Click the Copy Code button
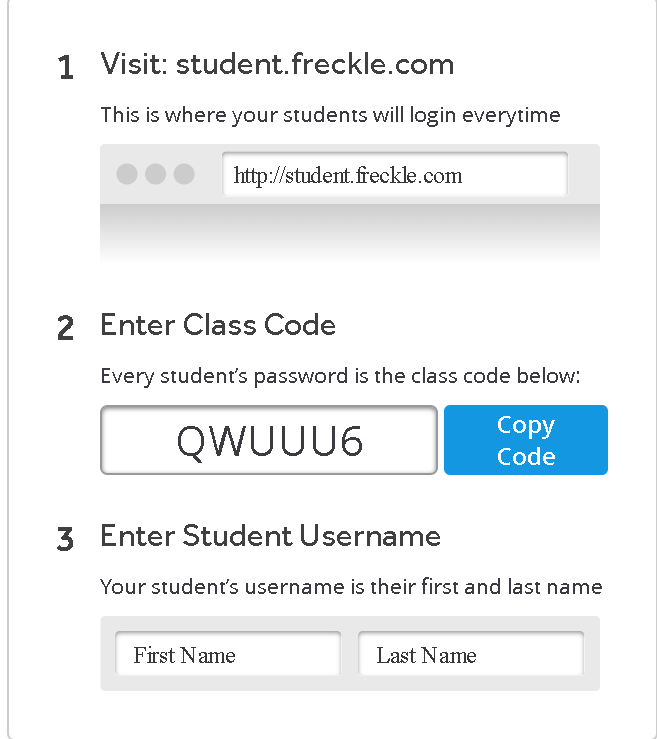657x739 pixels. 526,440
